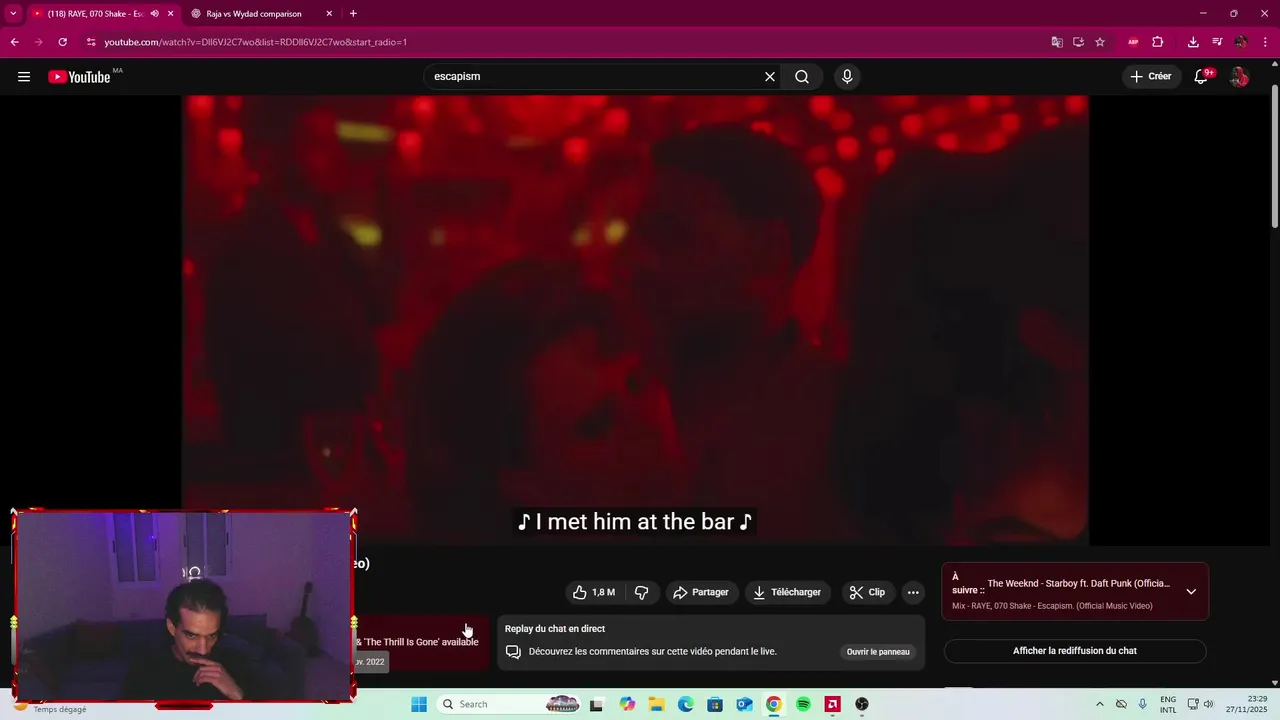Open Outlook from taskbar
1280x720 pixels.
(744, 704)
